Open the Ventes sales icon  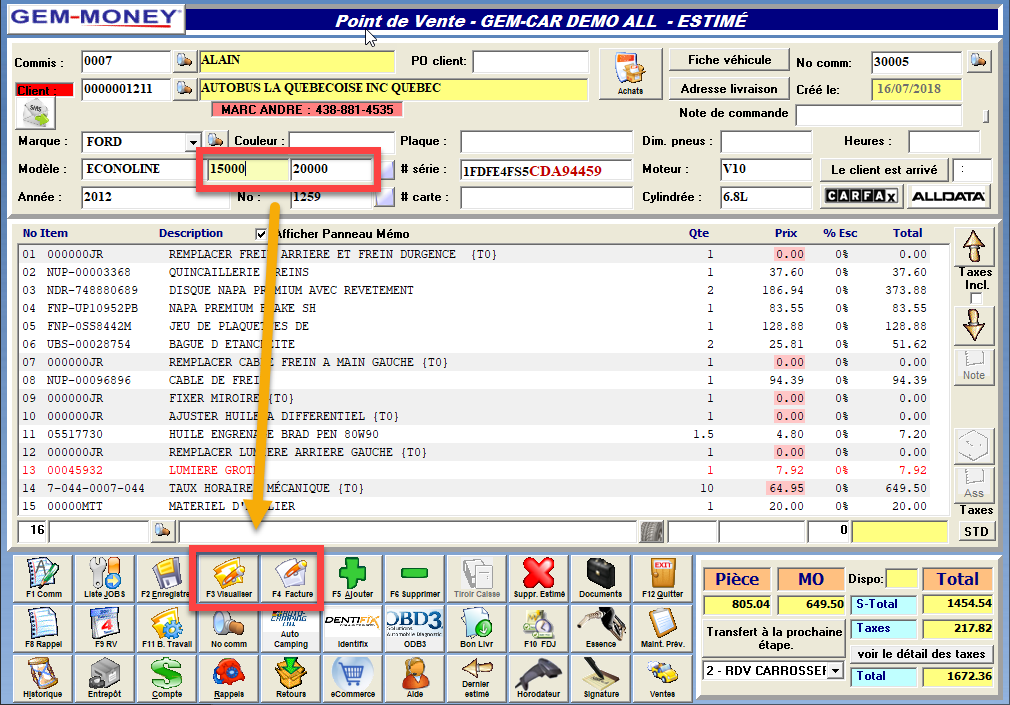point(662,677)
